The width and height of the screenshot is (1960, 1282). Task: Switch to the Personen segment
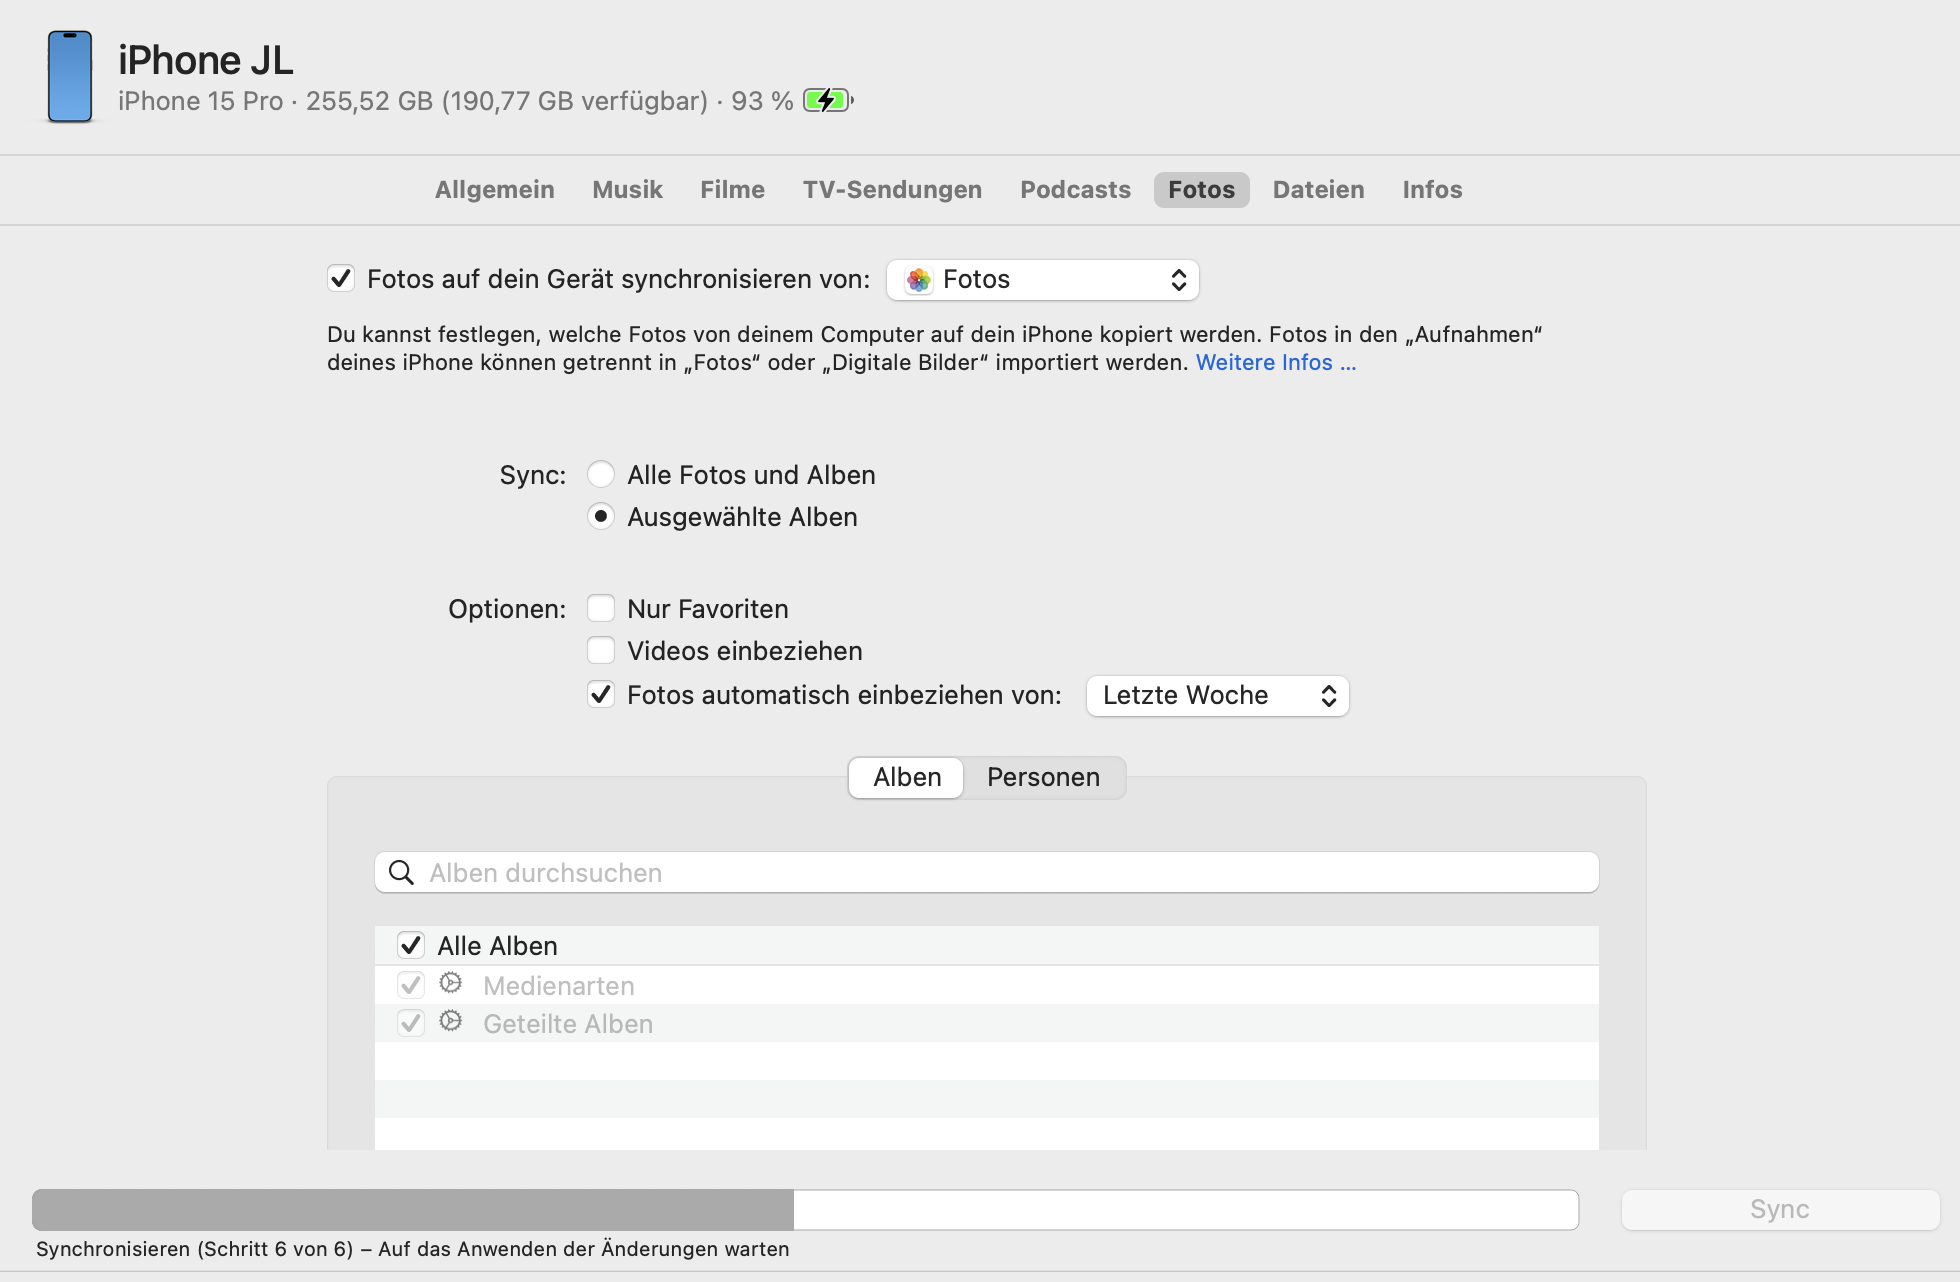[x=1043, y=778]
